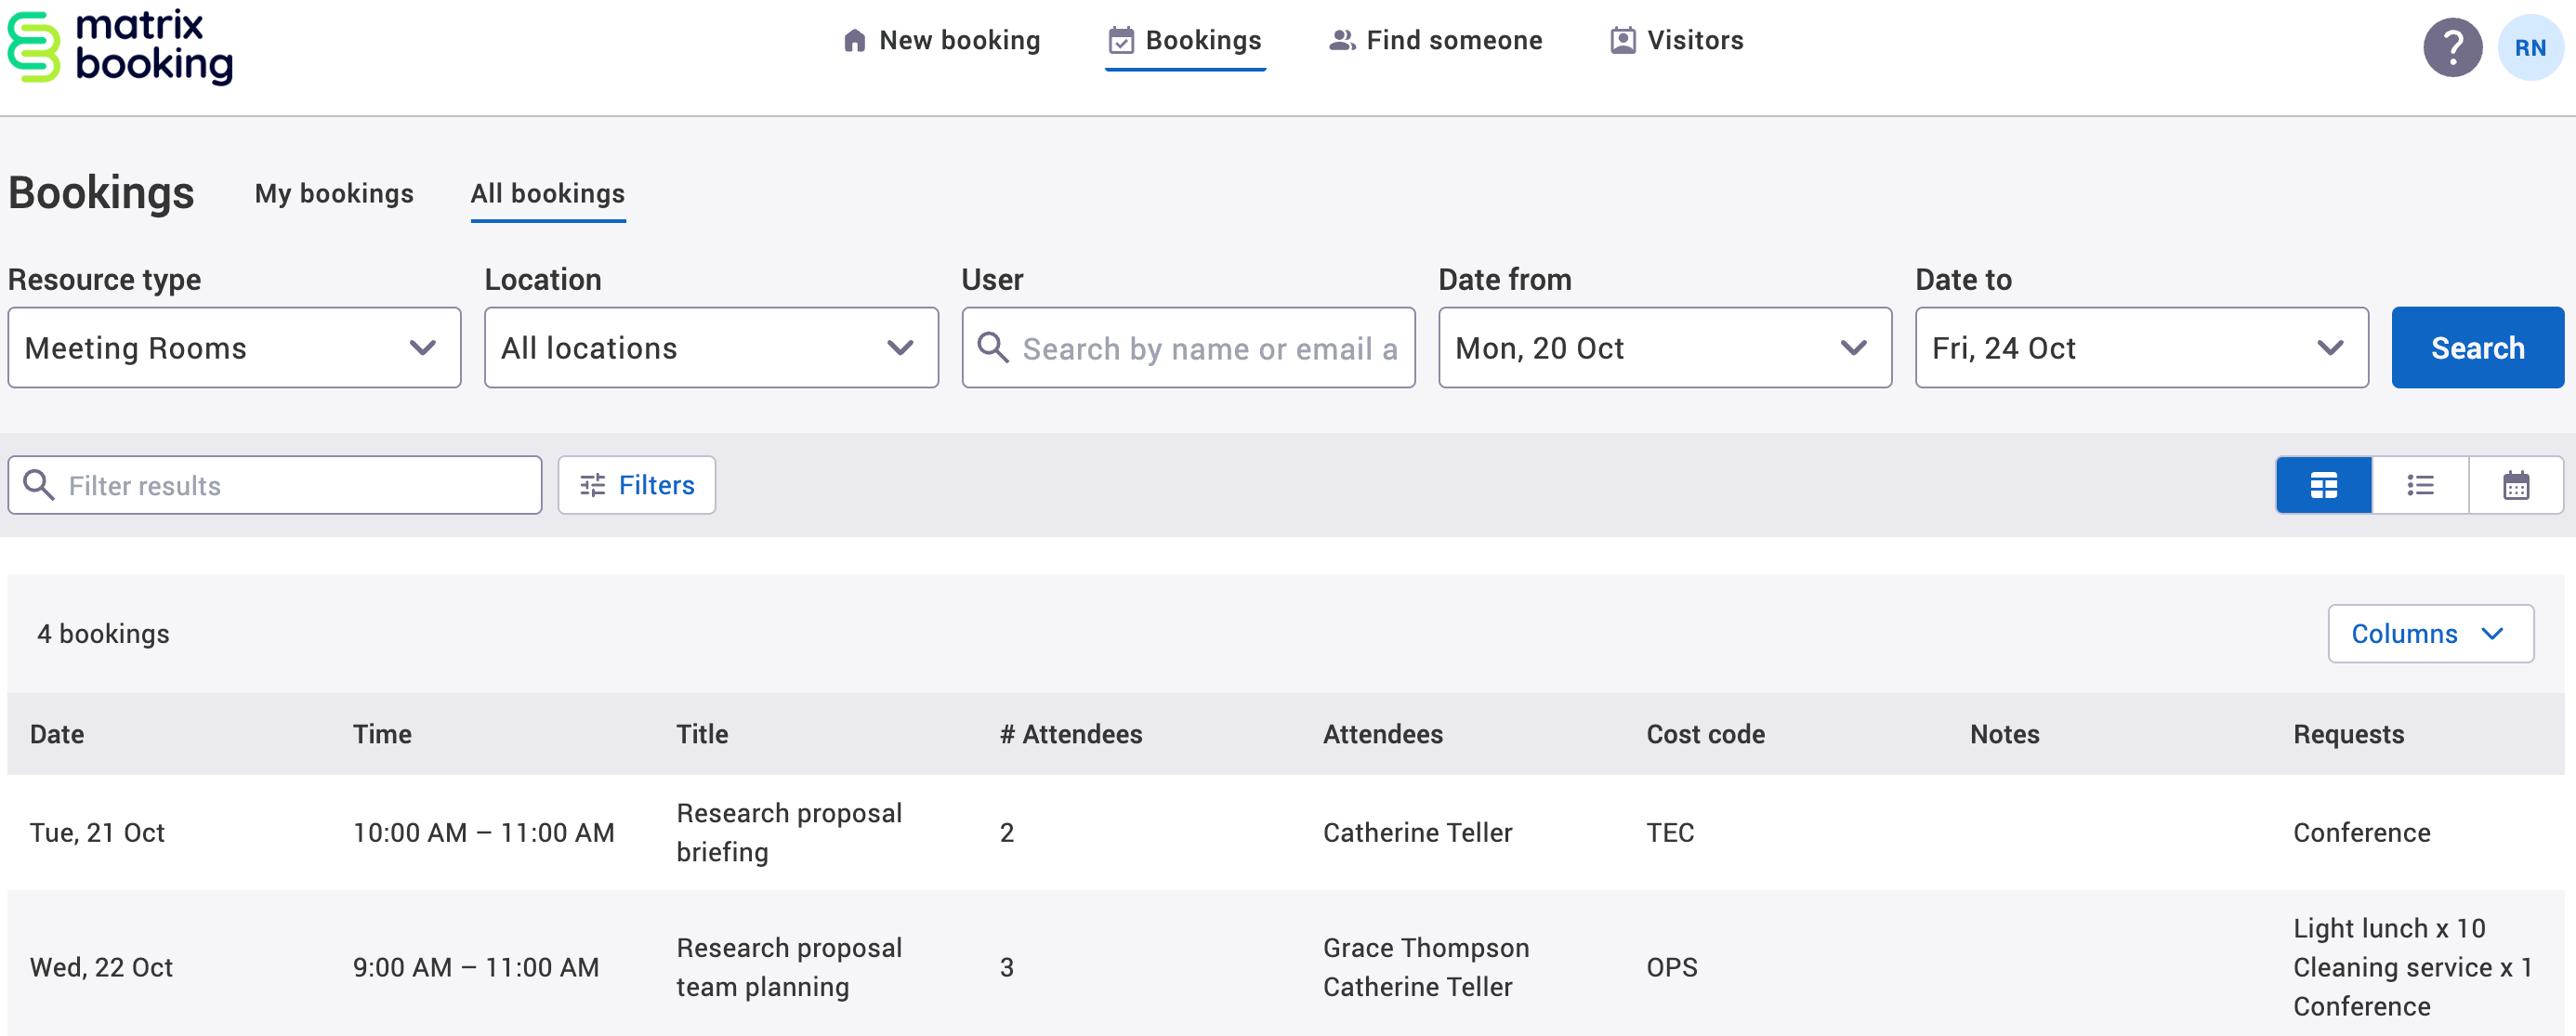Open Research proposal briefing booking
2576x1036 pixels.
point(789,832)
